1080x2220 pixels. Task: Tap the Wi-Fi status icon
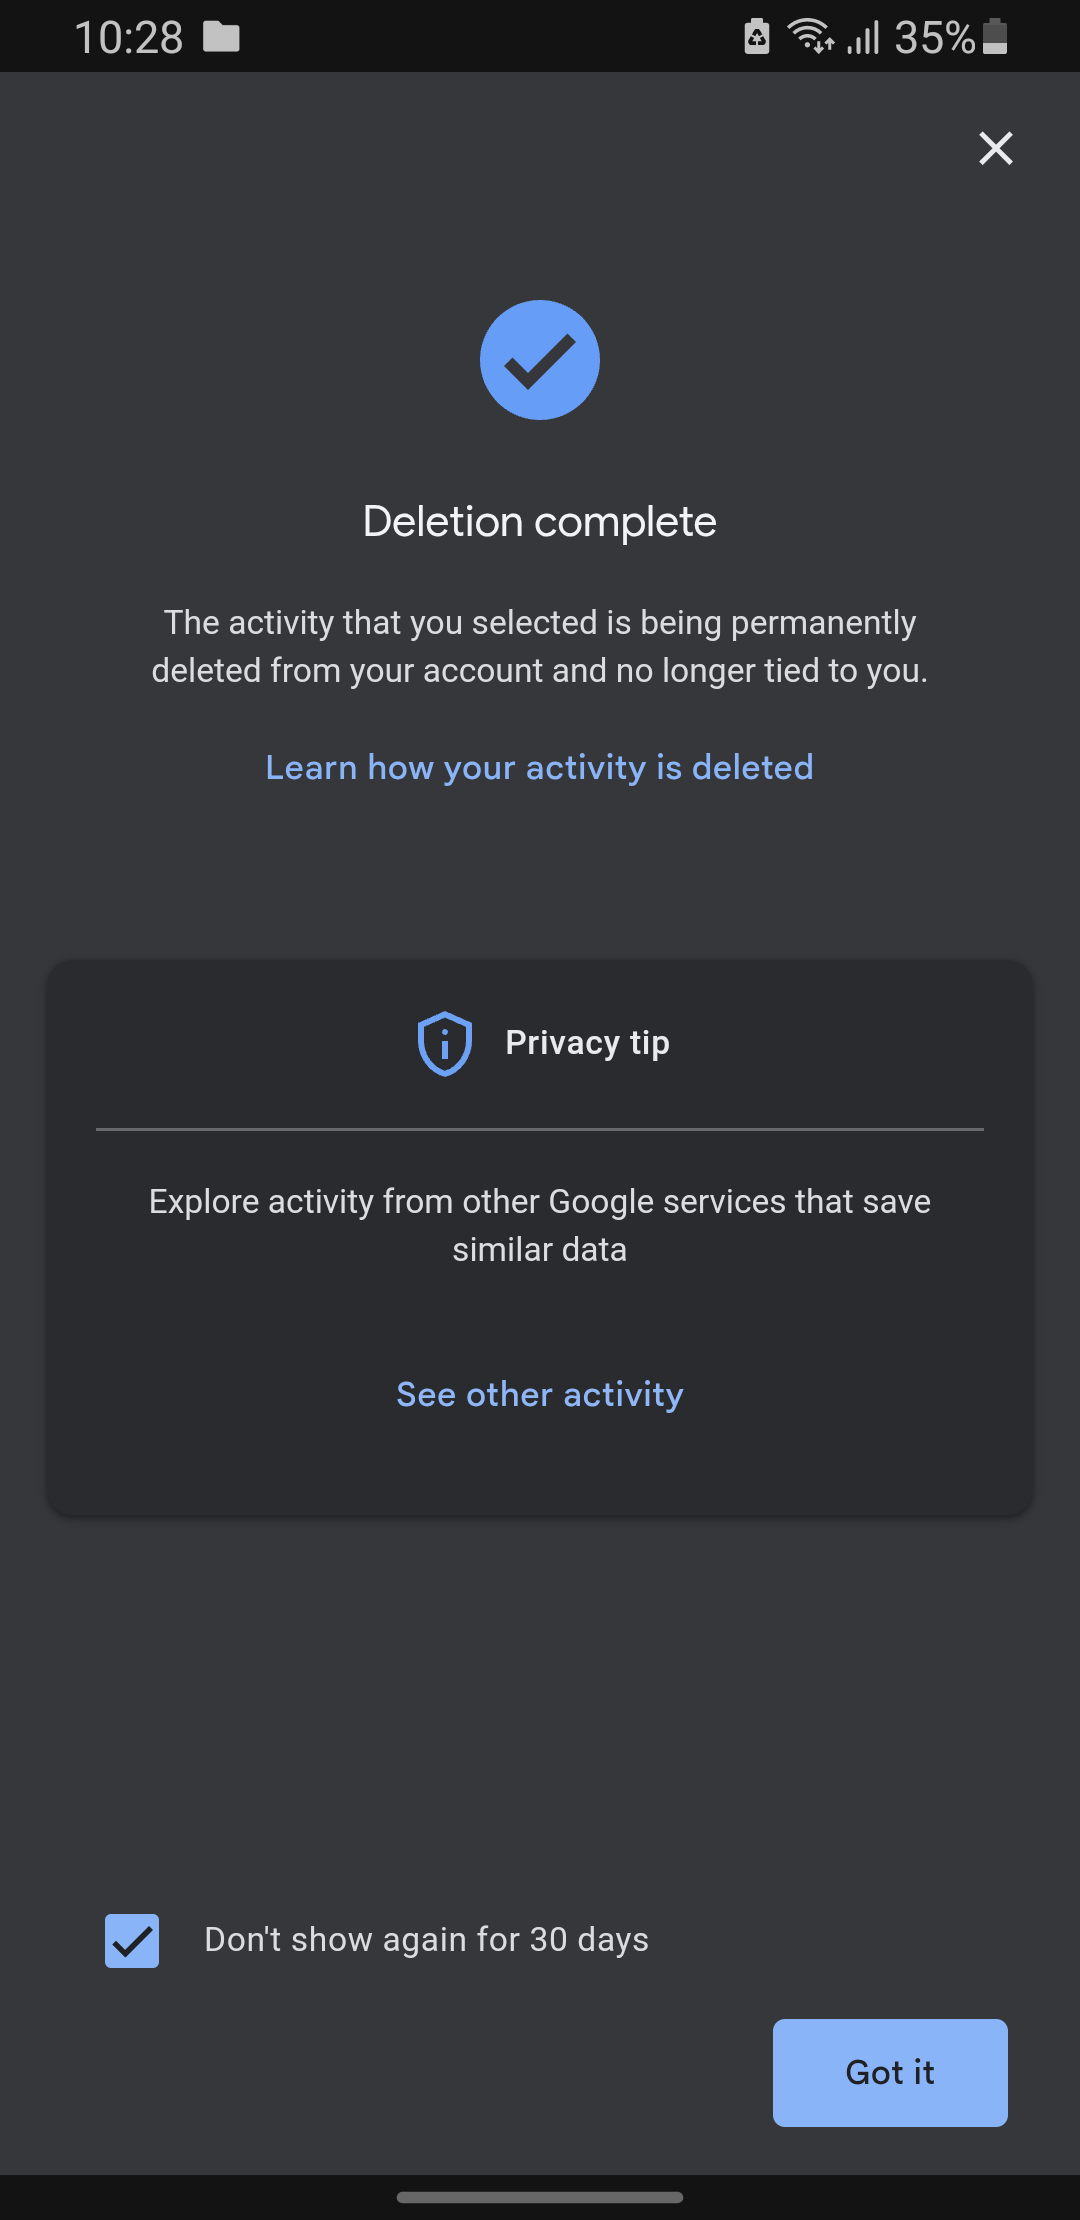tap(810, 36)
